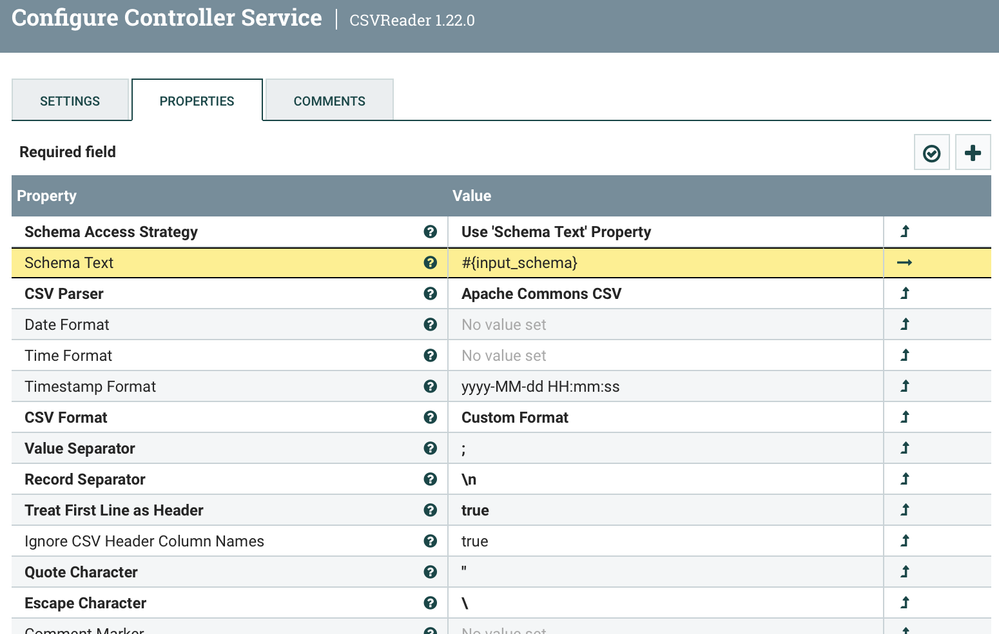This screenshot has height=634, width=999.
Task: Click help icon for Escape Character
Action: coord(430,604)
